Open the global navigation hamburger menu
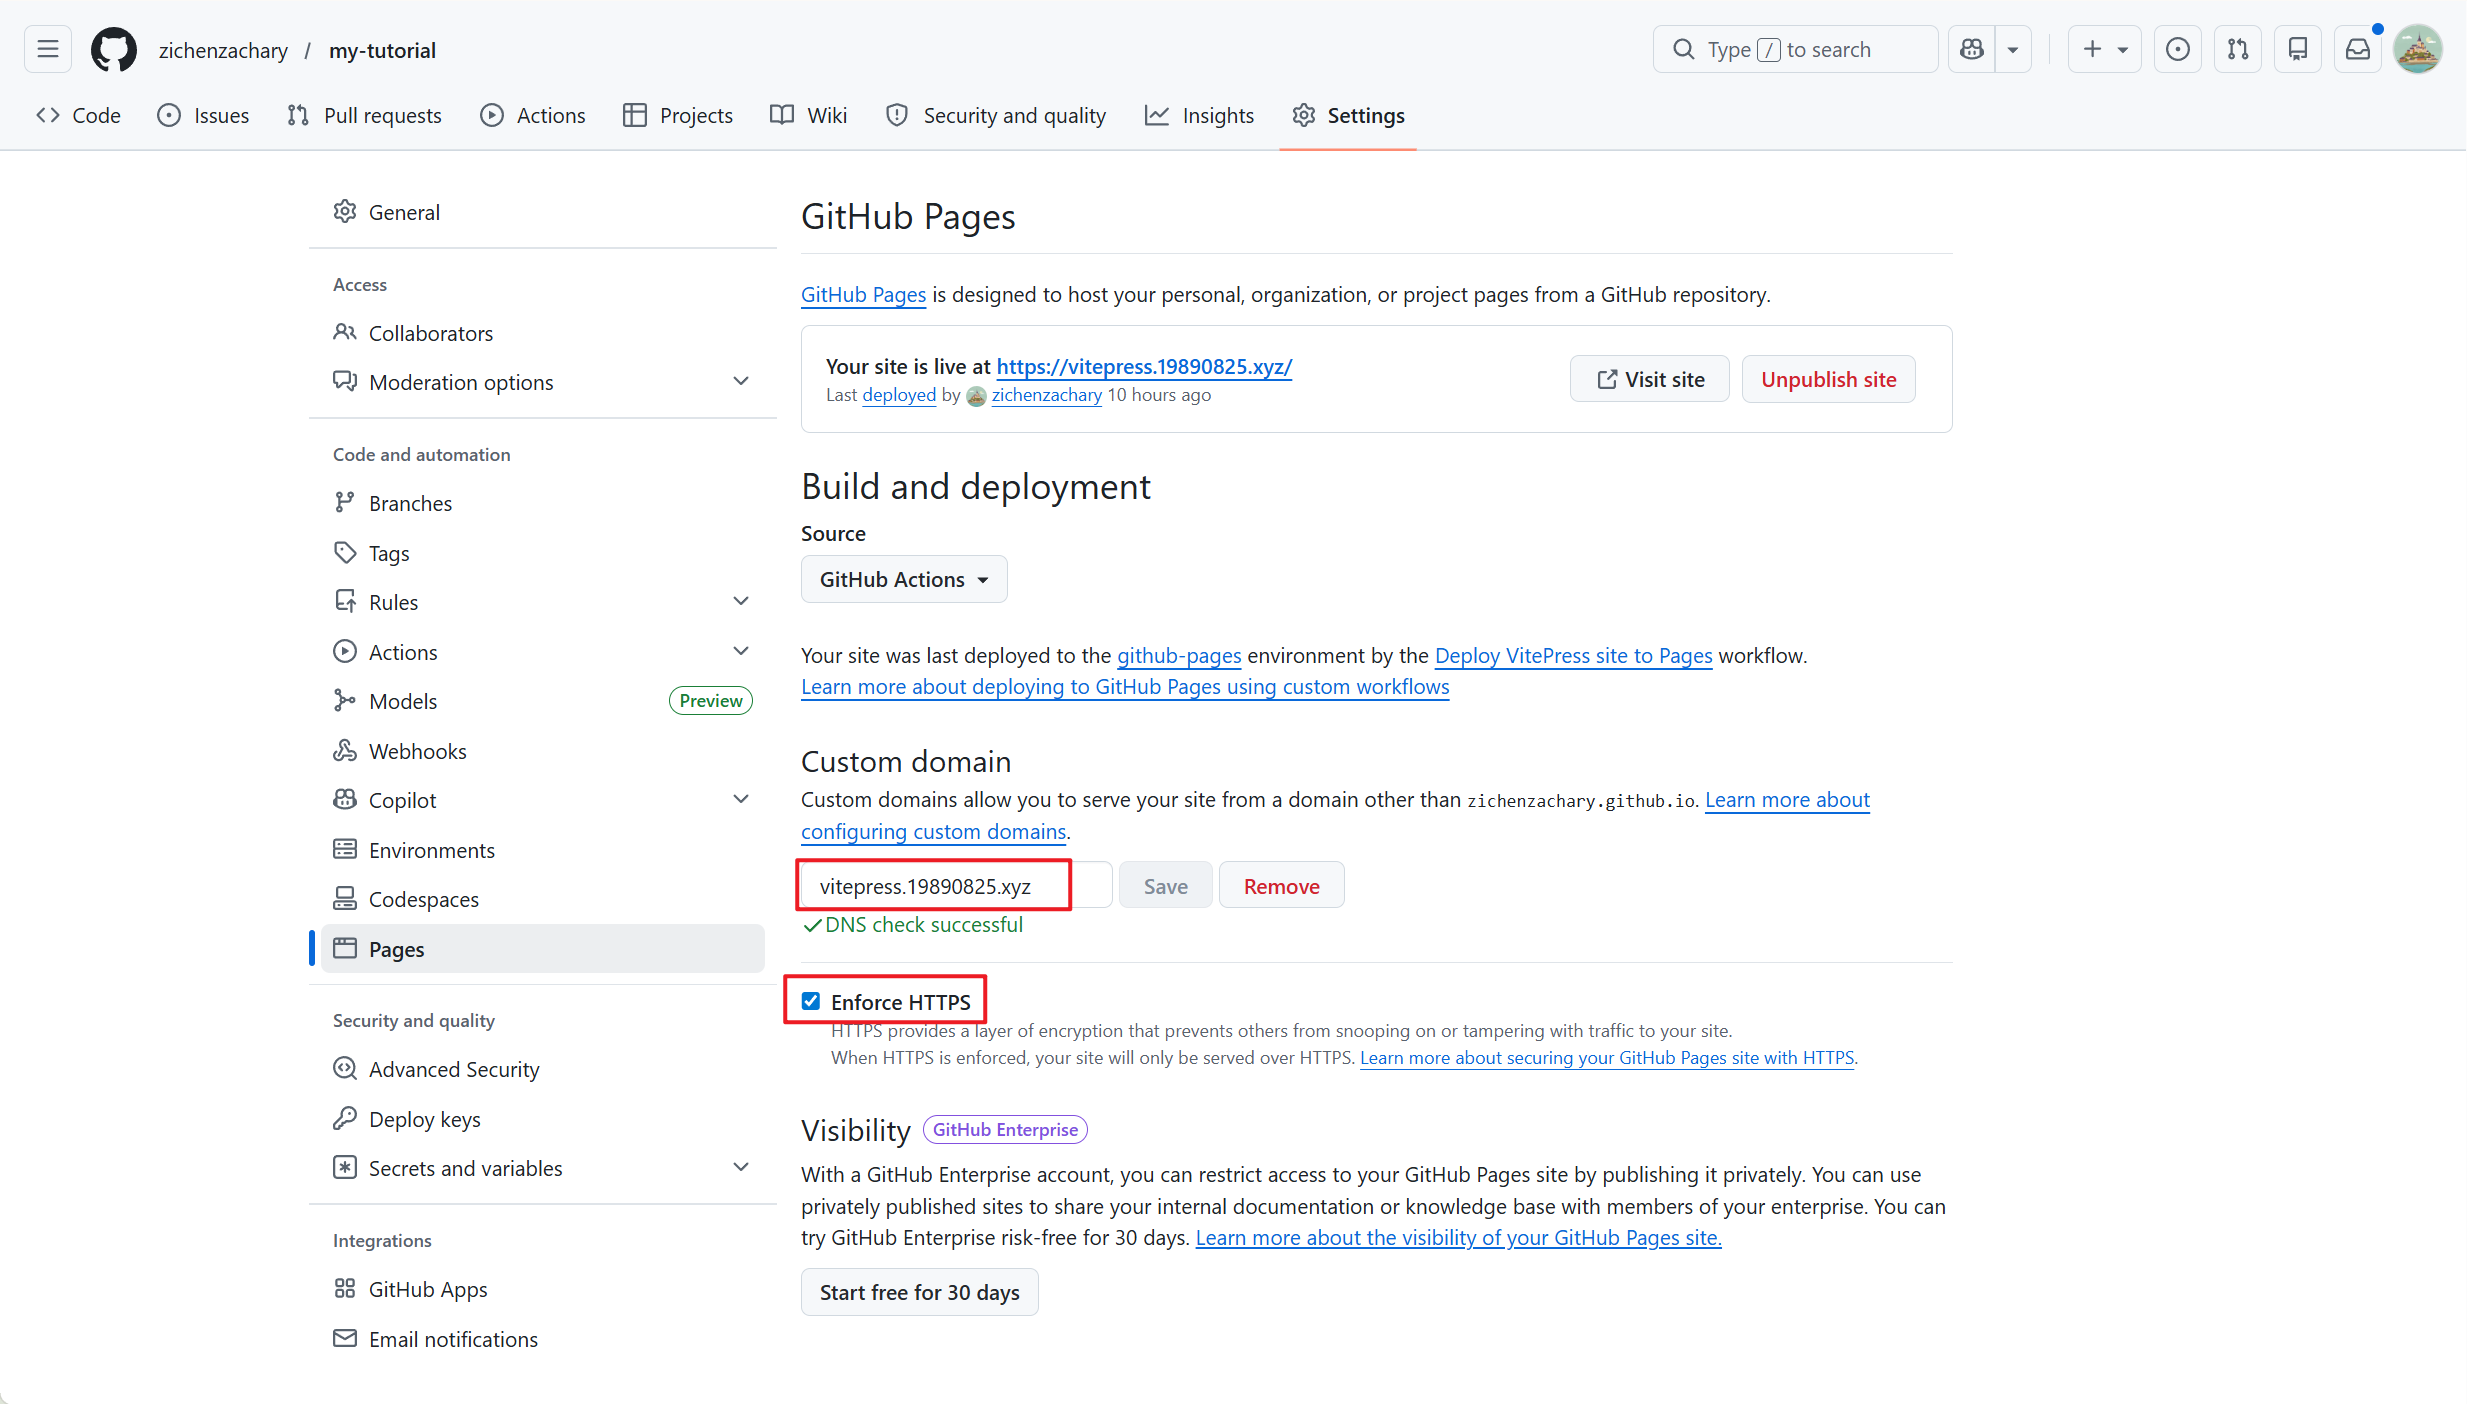The width and height of the screenshot is (2467, 1404). coord(48,49)
